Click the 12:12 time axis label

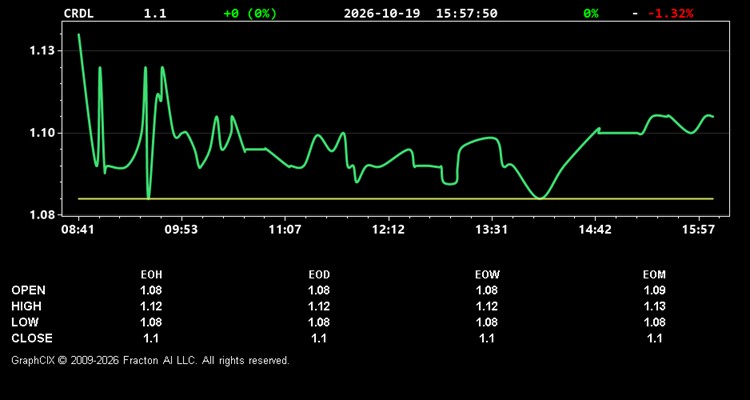pyautogui.click(x=388, y=229)
